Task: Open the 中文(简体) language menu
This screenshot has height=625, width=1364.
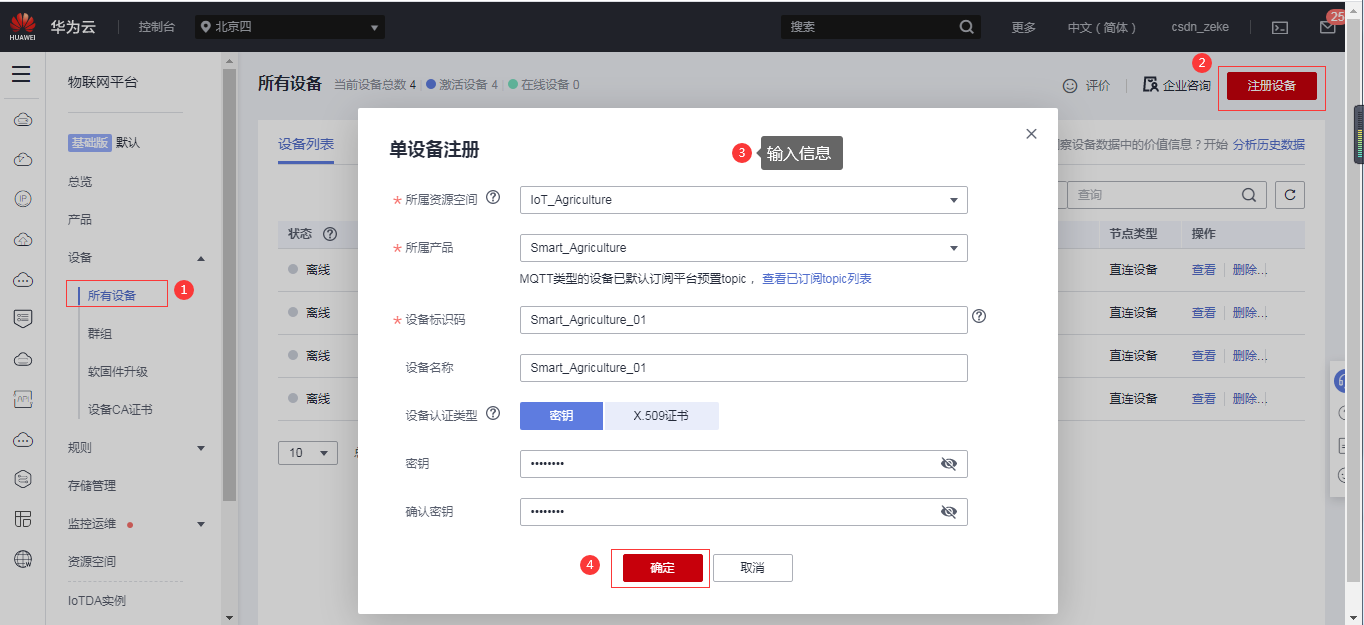Action: coord(1101,27)
